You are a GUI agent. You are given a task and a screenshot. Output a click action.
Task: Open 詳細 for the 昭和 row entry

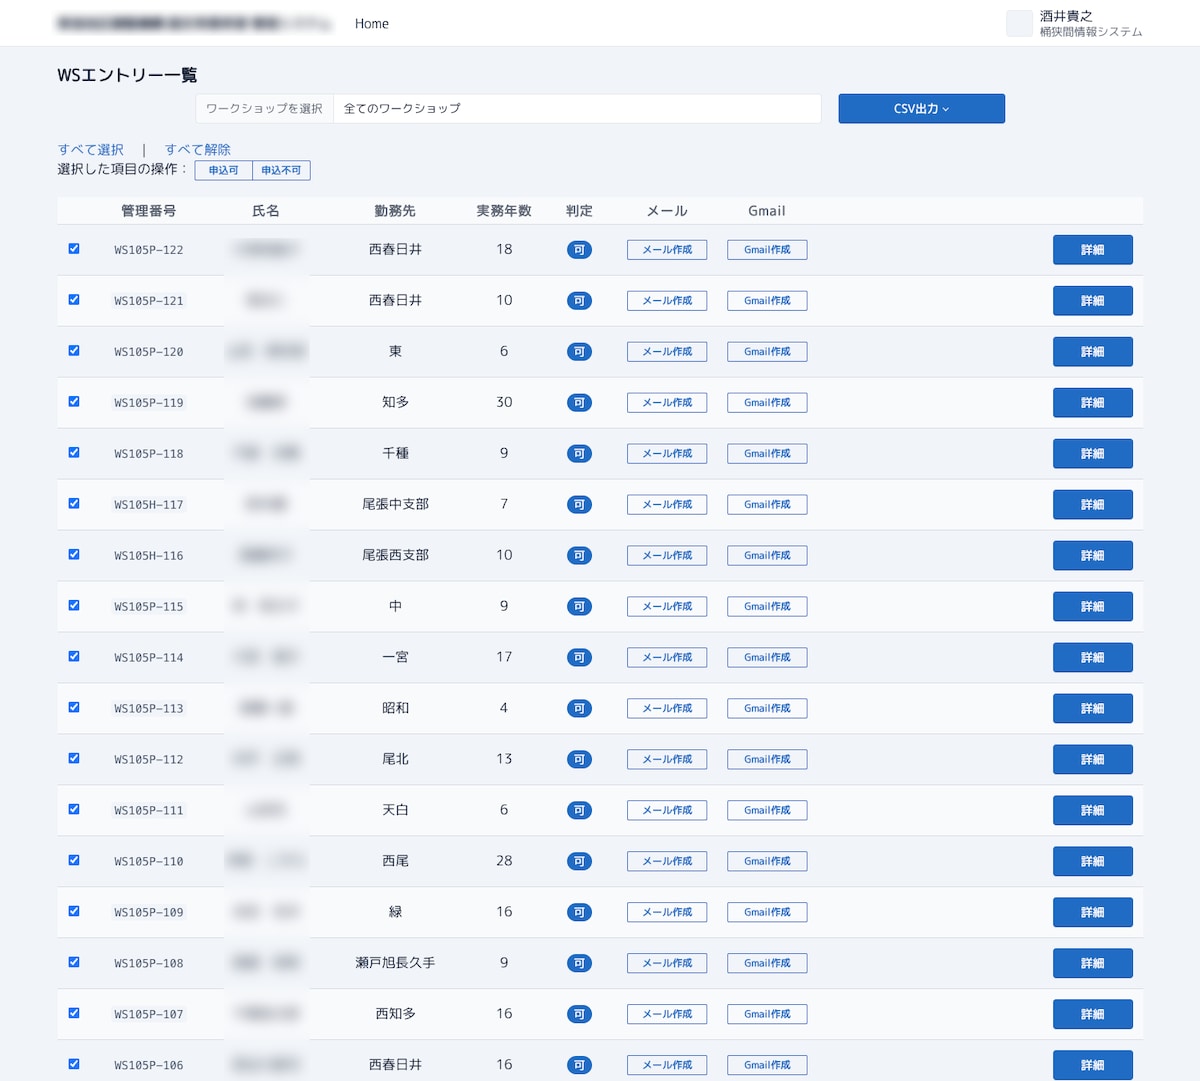point(1093,709)
